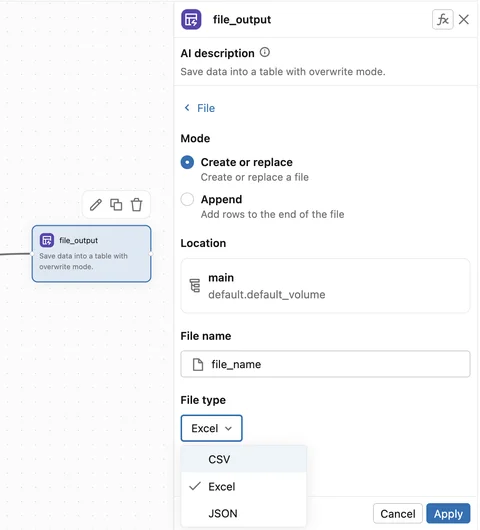Select the file_output node on canvas
The width and height of the screenshot is (480, 530).
[91, 254]
